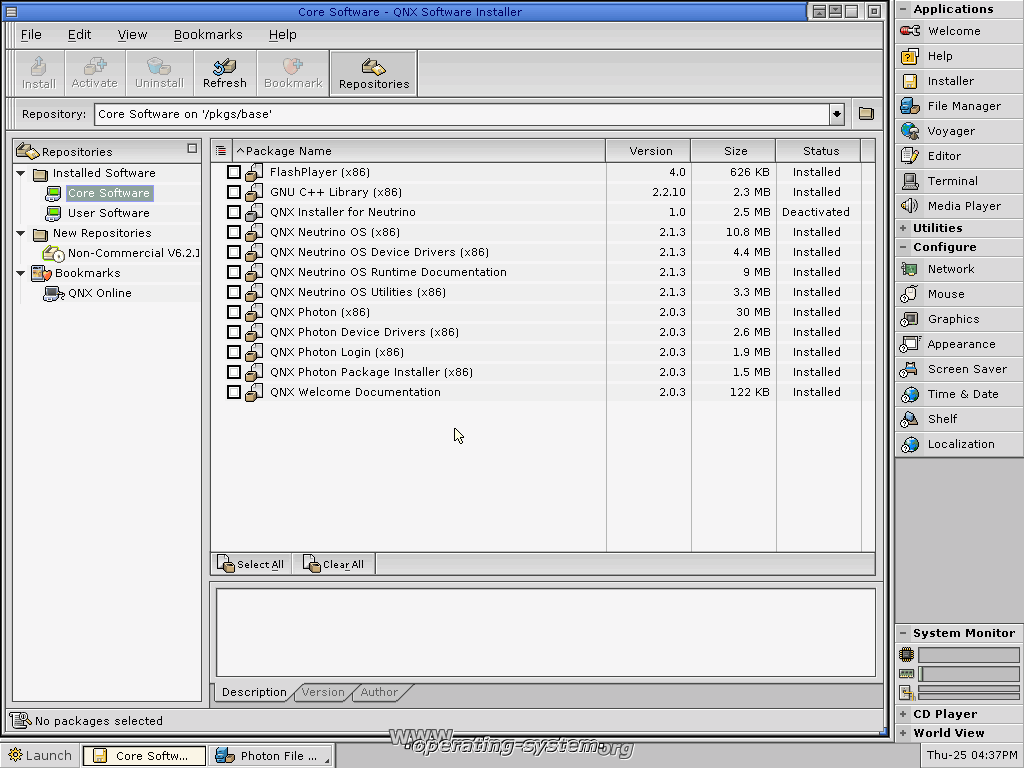Image resolution: width=1024 pixels, height=768 pixels.
Task: Check QNX Neutrino OS Runtime Documentation box
Action: click(234, 272)
